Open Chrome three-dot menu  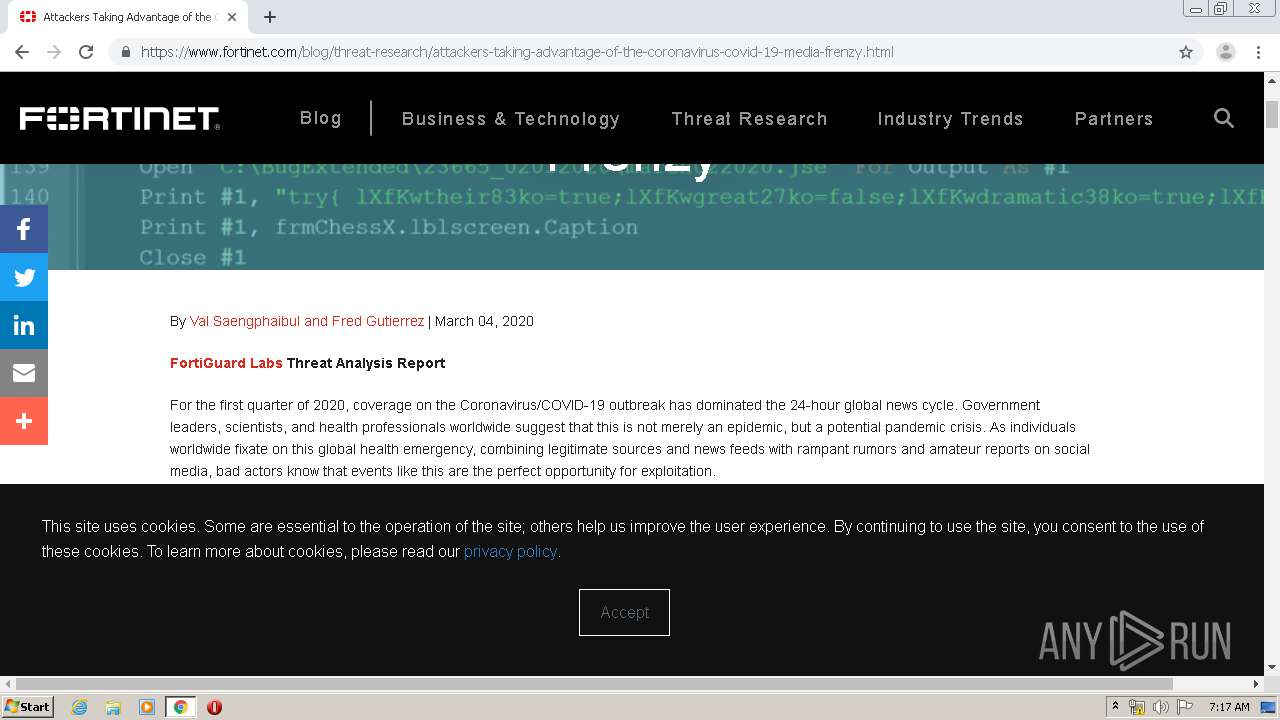[x=1259, y=52]
